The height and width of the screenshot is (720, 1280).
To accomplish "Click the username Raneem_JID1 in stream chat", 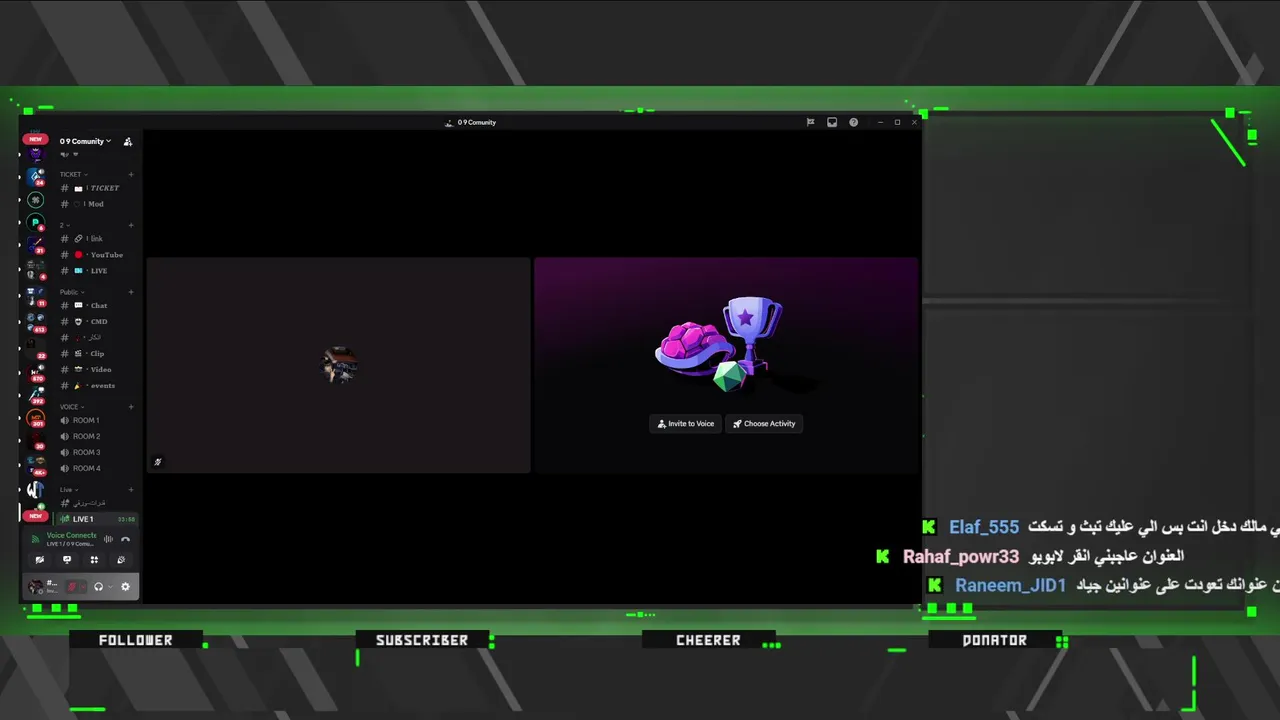I will pyautogui.click(x=1010, y=585).
